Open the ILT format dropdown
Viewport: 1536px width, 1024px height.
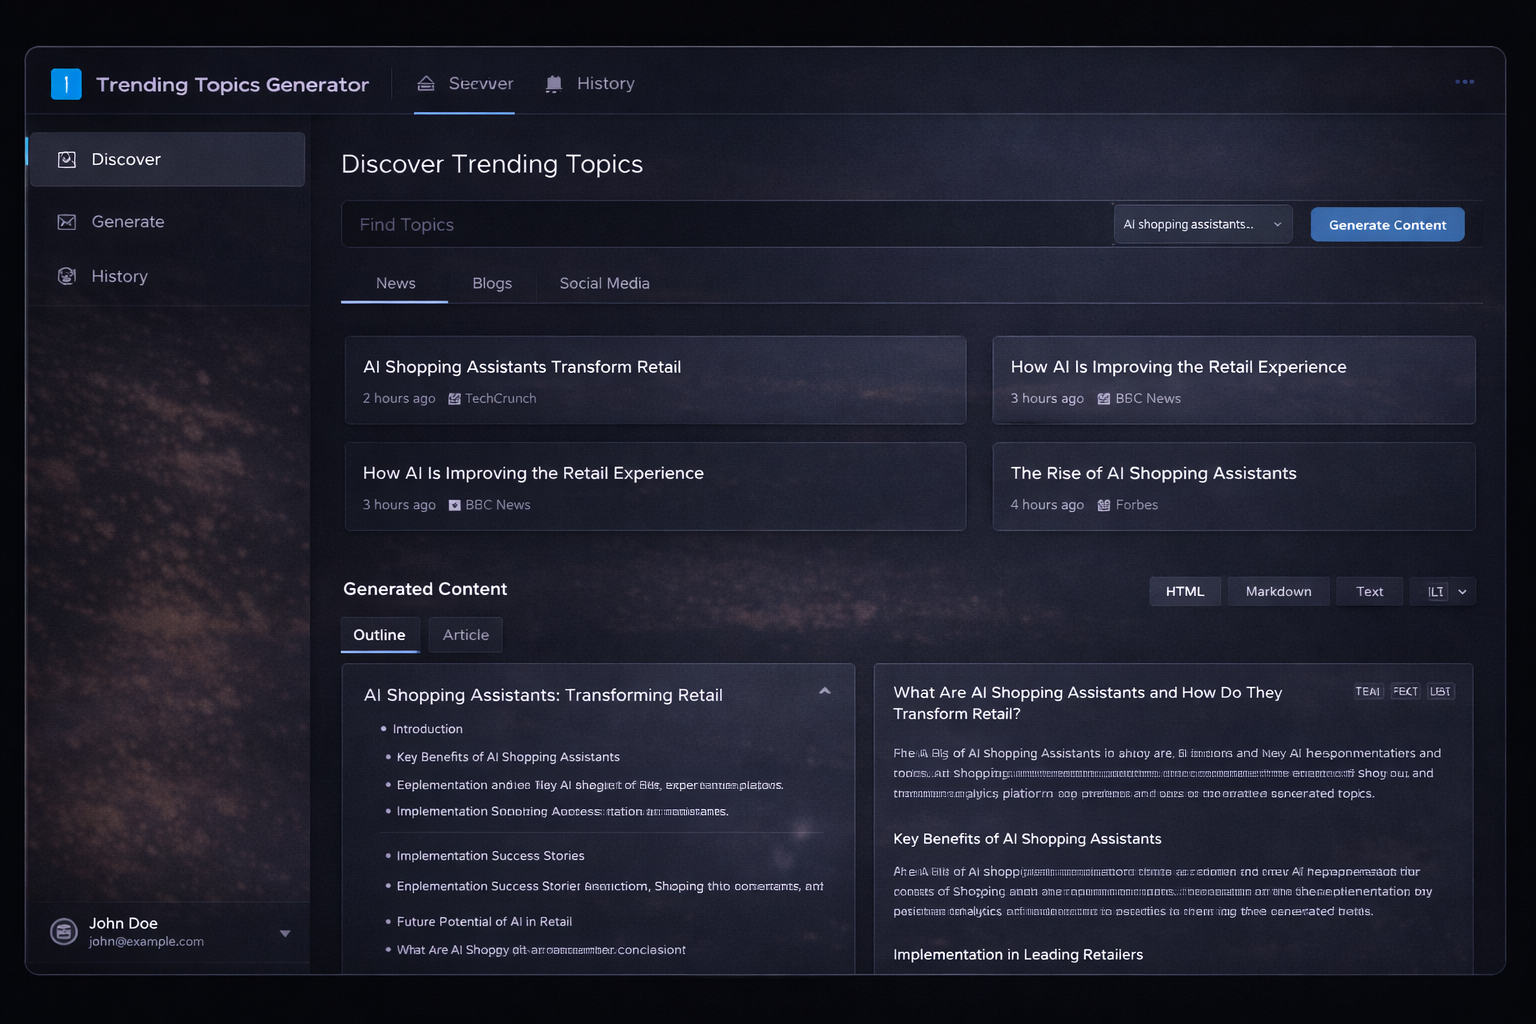tap(1444, 592)
